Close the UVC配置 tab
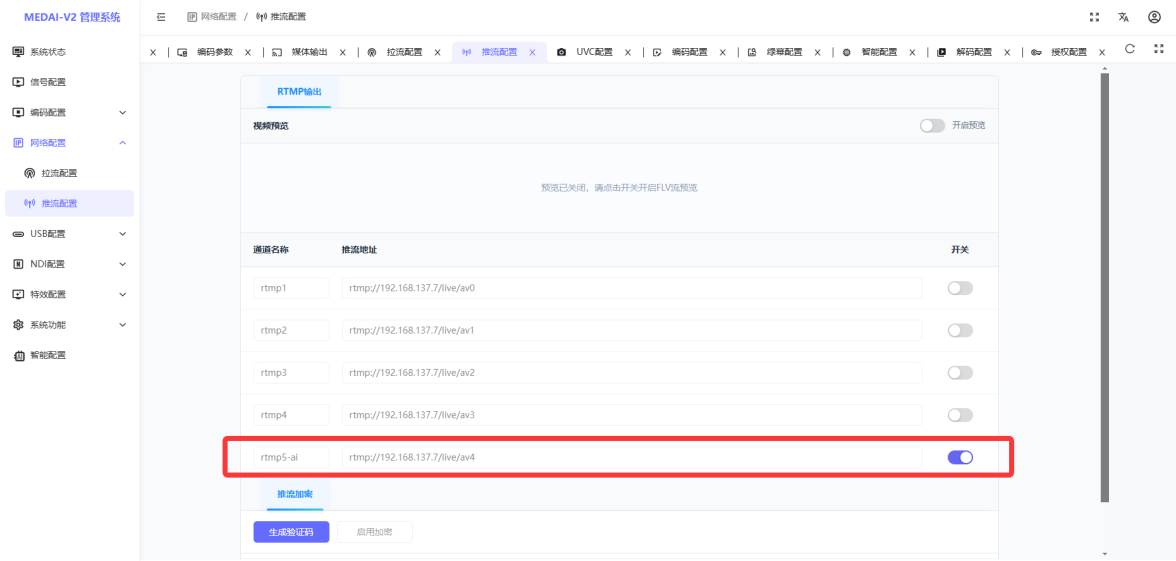This screenshot has height=561, width=1176. pyautogui.click(x=628, y=52)
